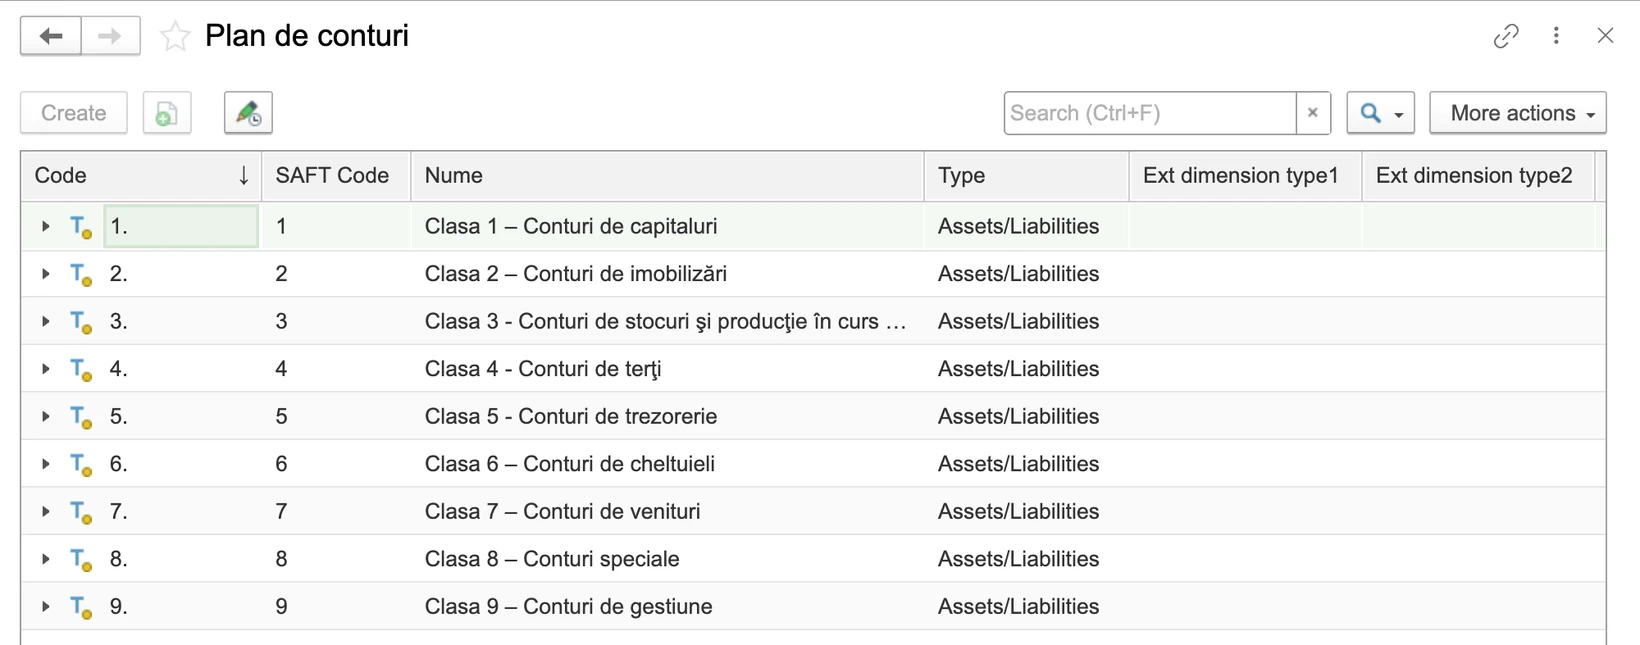Add Plan de conturi to favorites star
The width and height of the screenshot is (1640, 645).
tap(175, 36)
